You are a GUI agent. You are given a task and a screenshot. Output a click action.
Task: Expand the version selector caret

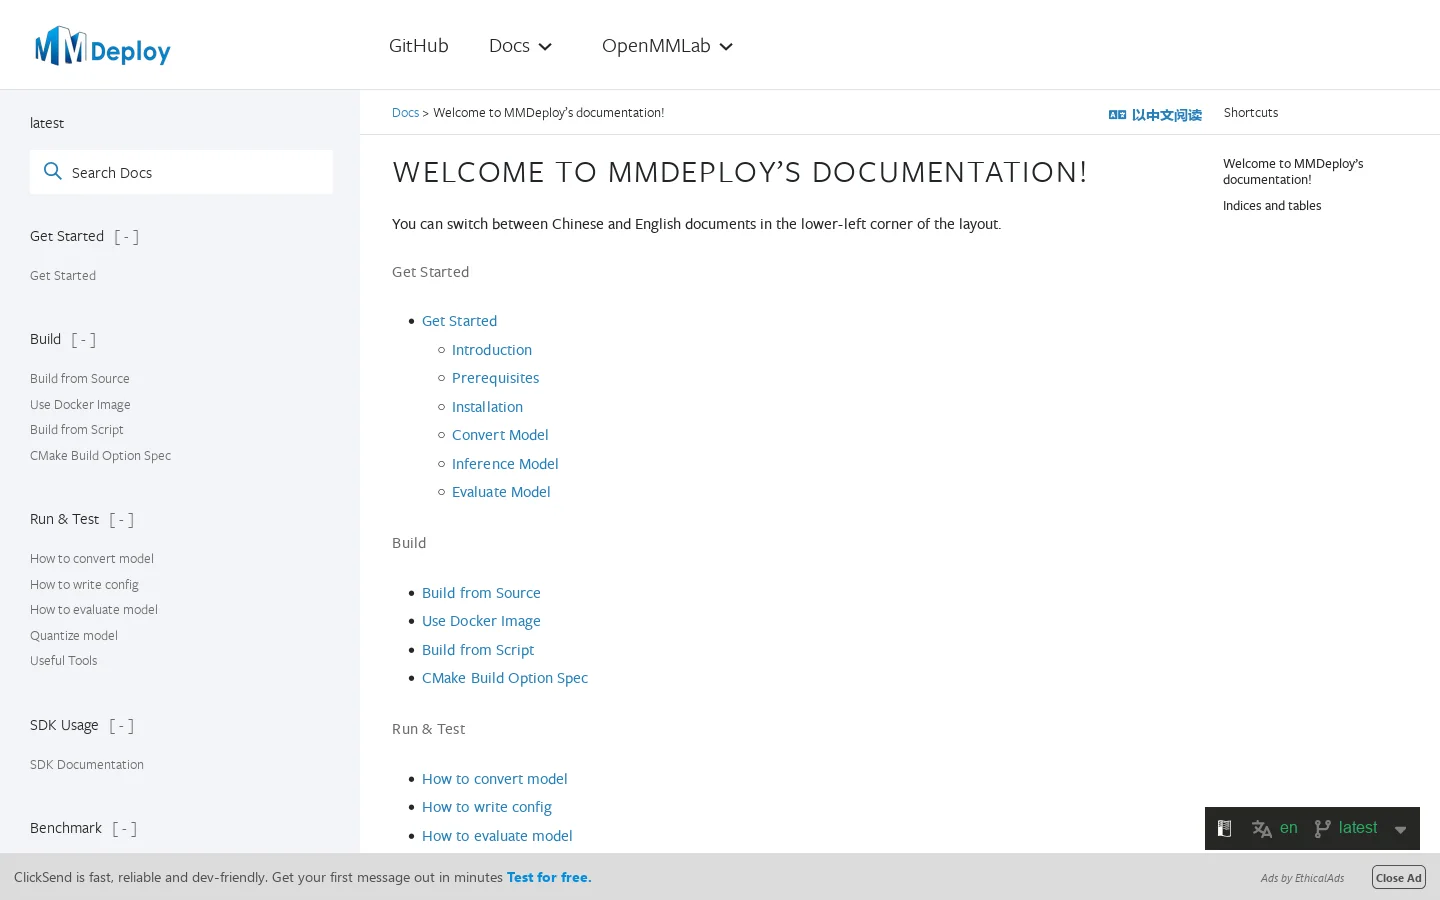click(x=1400, y=830)
